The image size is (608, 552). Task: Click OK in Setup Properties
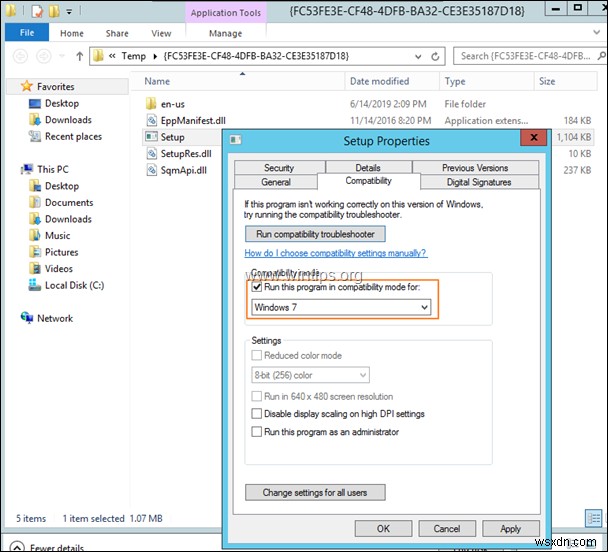(383, 528)
